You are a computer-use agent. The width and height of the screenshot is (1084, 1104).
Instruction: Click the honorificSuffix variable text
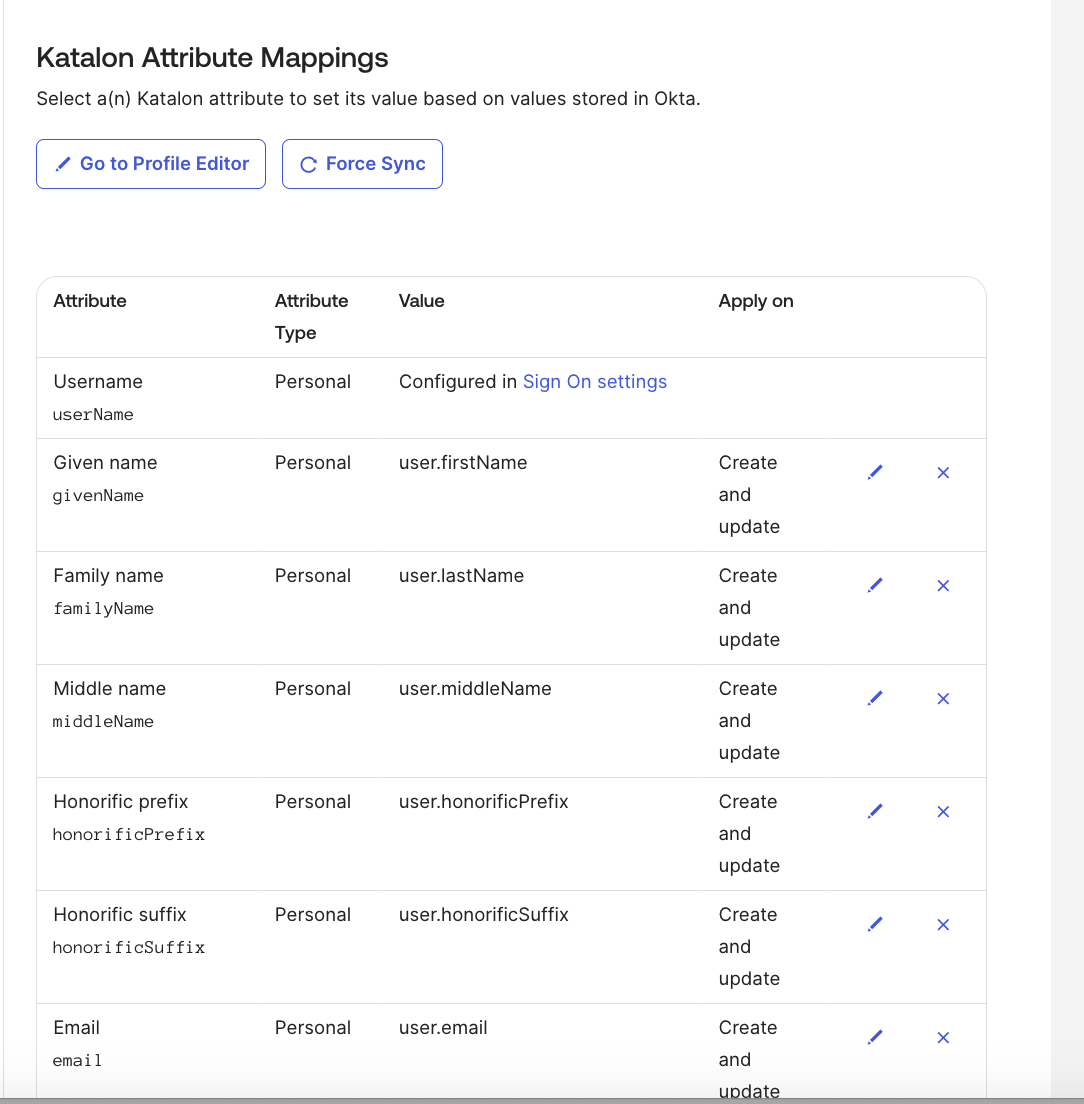click(129, 948)
